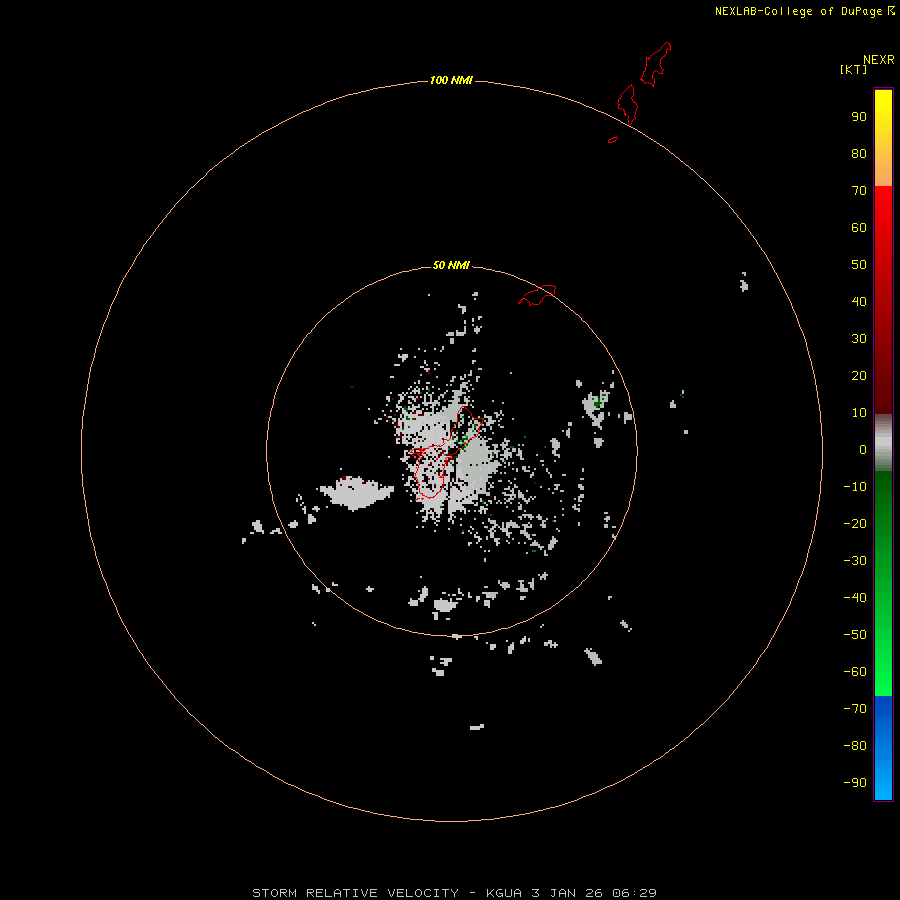Click the Saipan island outline at the top right
This screenshot has height=900, width=900.
click(x=655, y=64)
